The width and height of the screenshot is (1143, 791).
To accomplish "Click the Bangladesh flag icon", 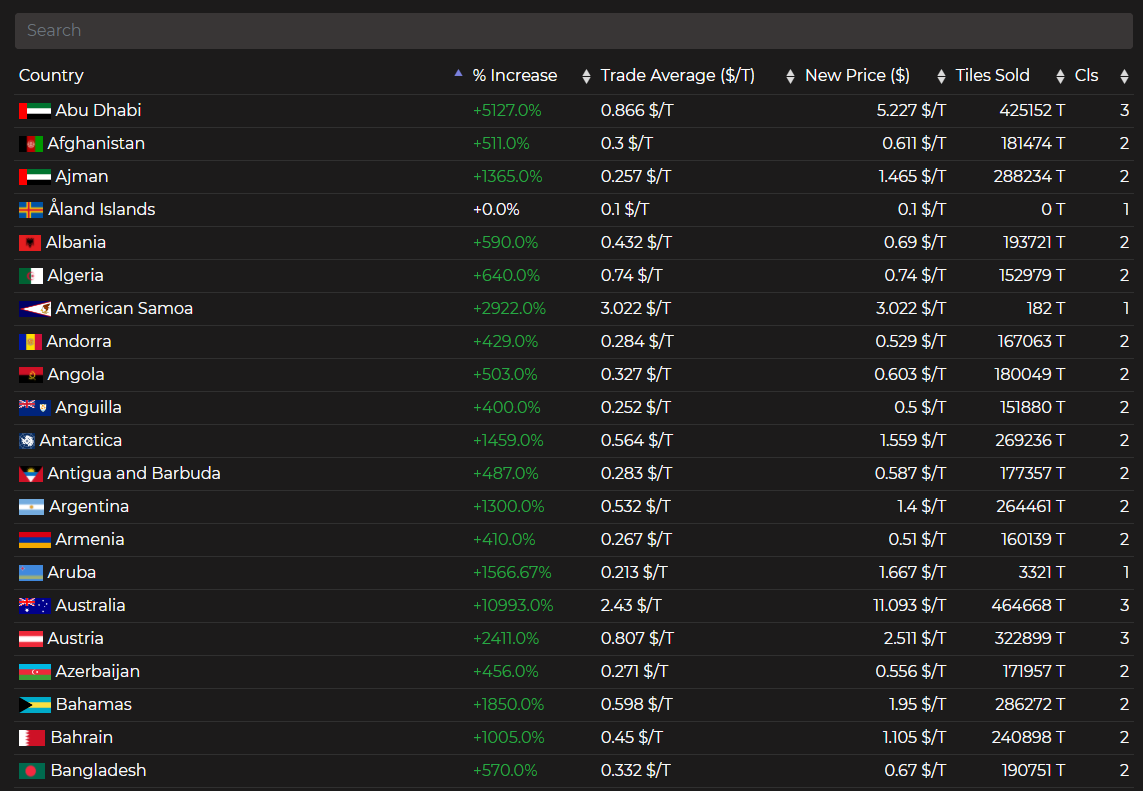I will coord(32,771).
